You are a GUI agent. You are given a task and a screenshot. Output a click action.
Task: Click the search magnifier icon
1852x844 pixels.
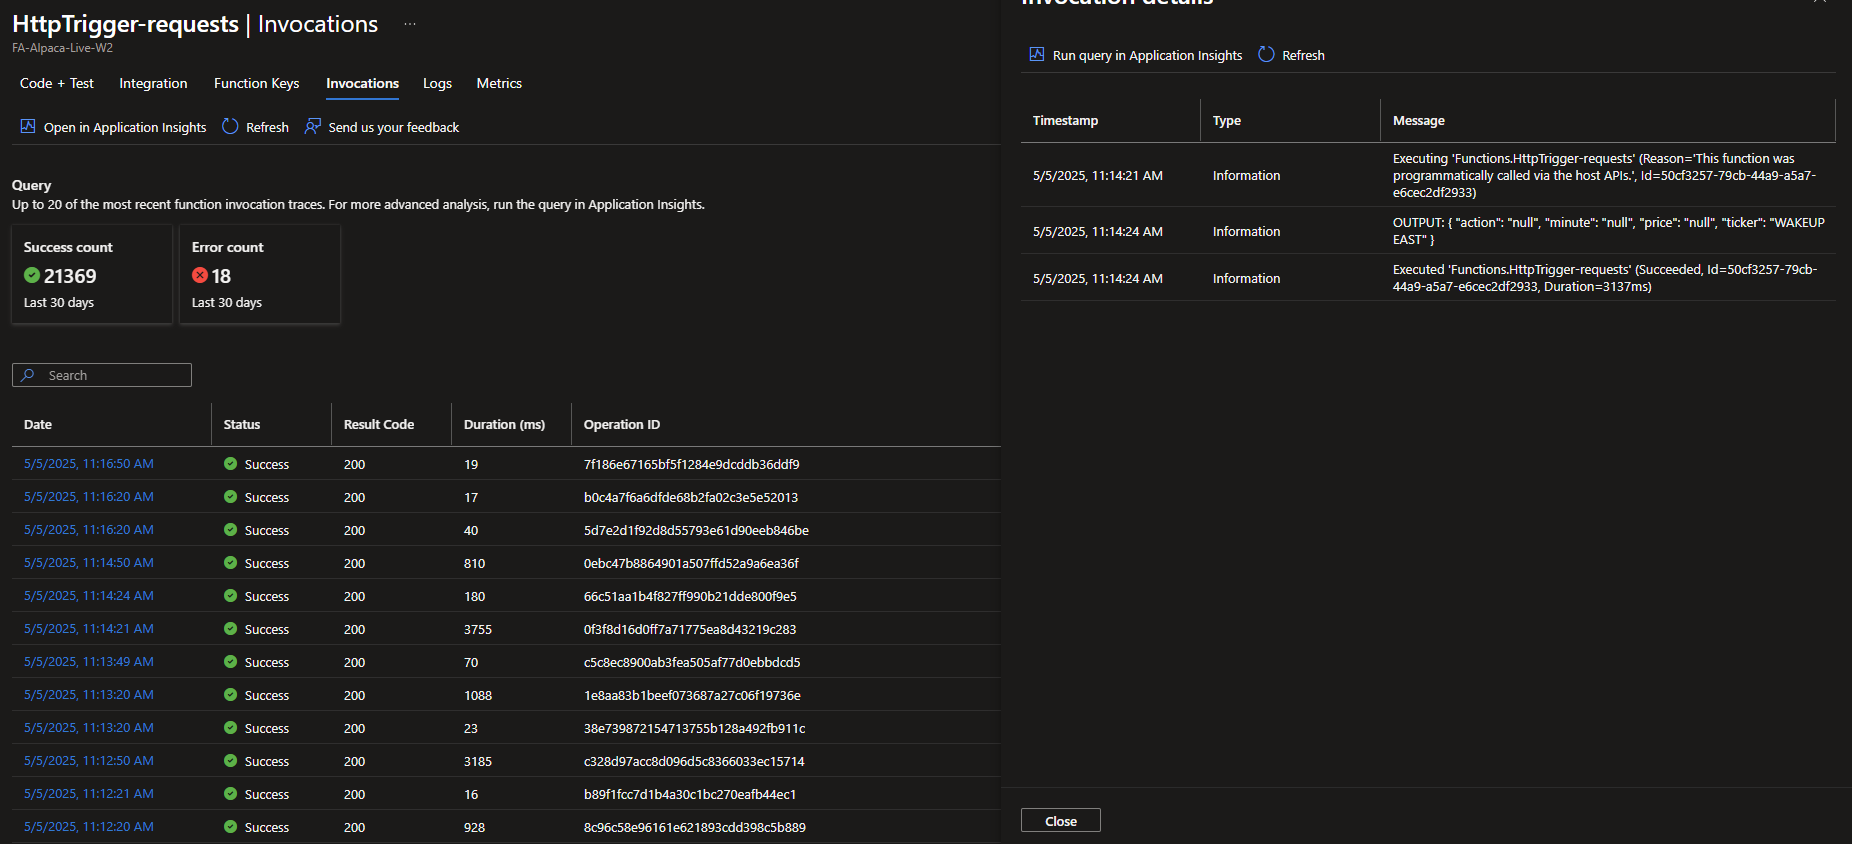click(x=28, y=375)
